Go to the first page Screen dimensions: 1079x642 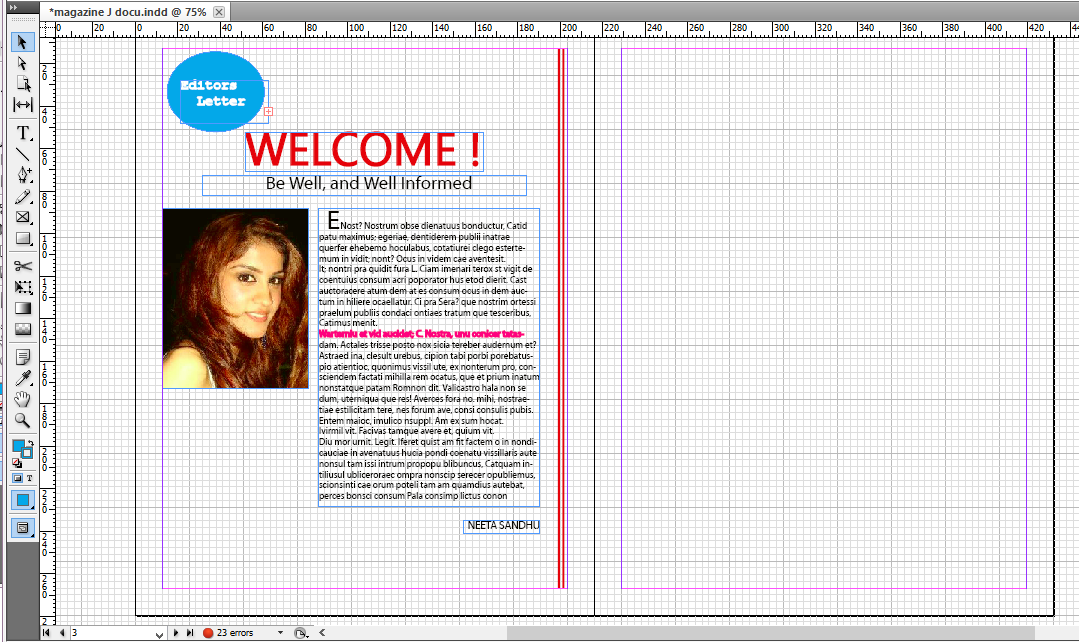pyautogui.click(x=46, y=633)
